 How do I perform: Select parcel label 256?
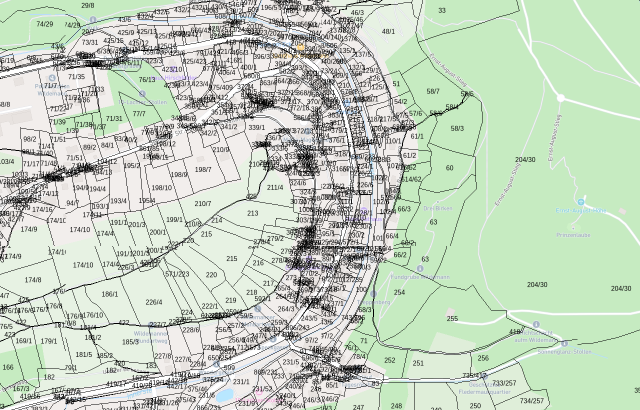pos(483,358)
